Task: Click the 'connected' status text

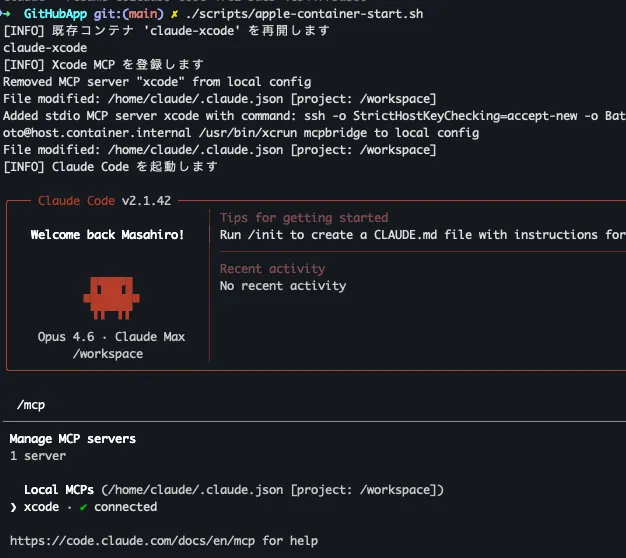Action: tap(126, 507)
